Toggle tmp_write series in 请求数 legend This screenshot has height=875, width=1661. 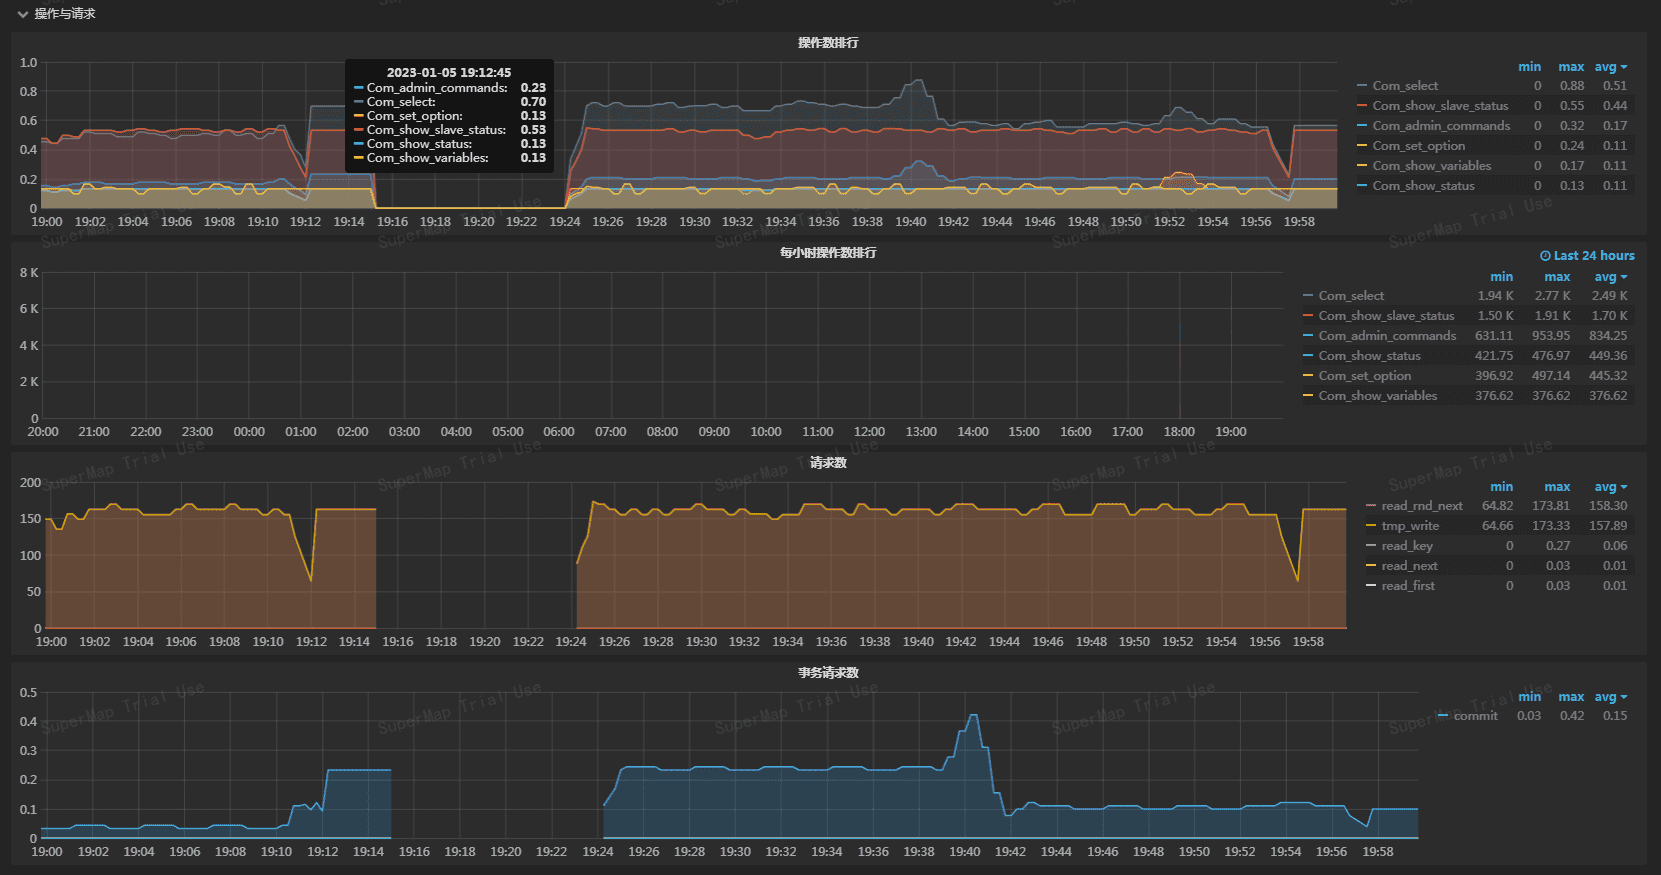click(1410, 526)
